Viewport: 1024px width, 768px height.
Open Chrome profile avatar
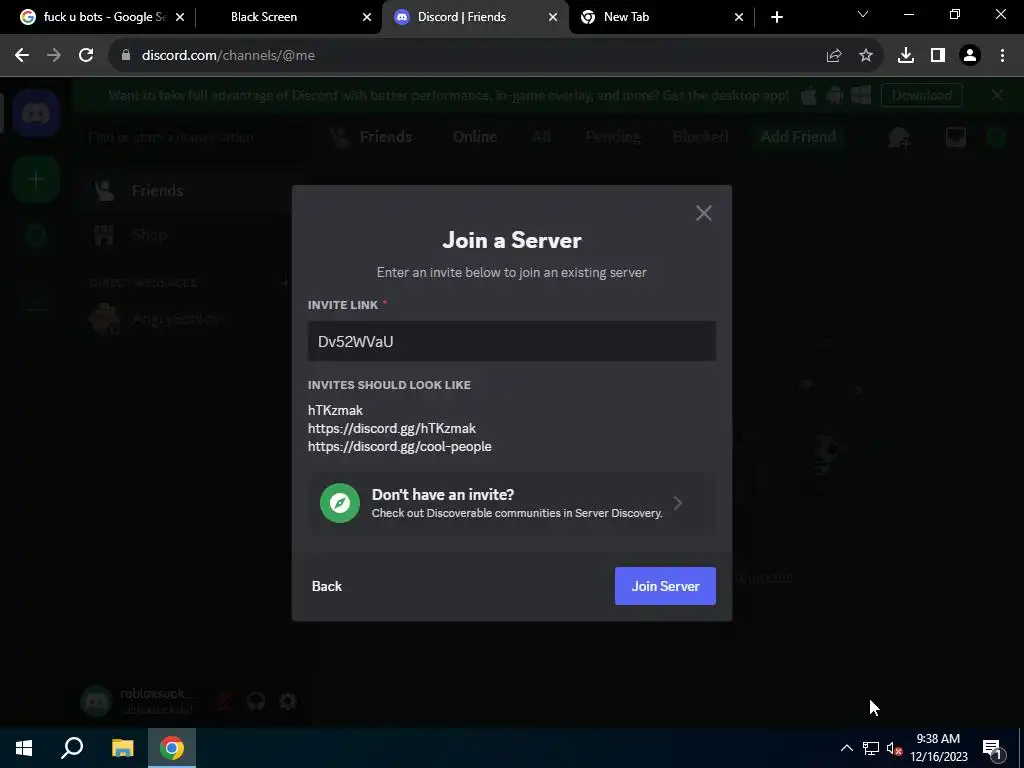coord(970,56)
